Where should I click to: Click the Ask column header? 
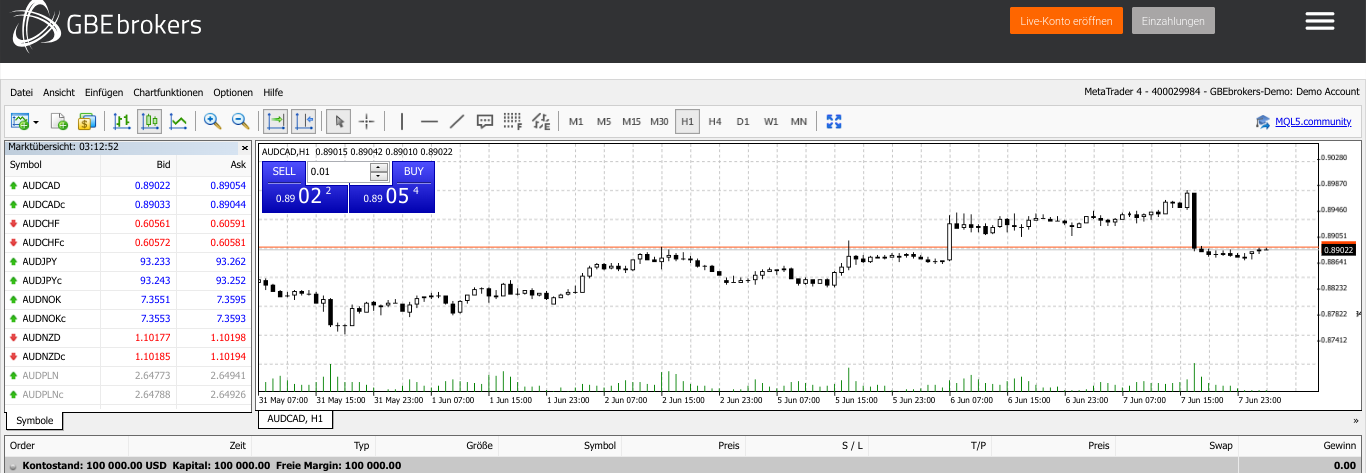click(x=214, y=164)
